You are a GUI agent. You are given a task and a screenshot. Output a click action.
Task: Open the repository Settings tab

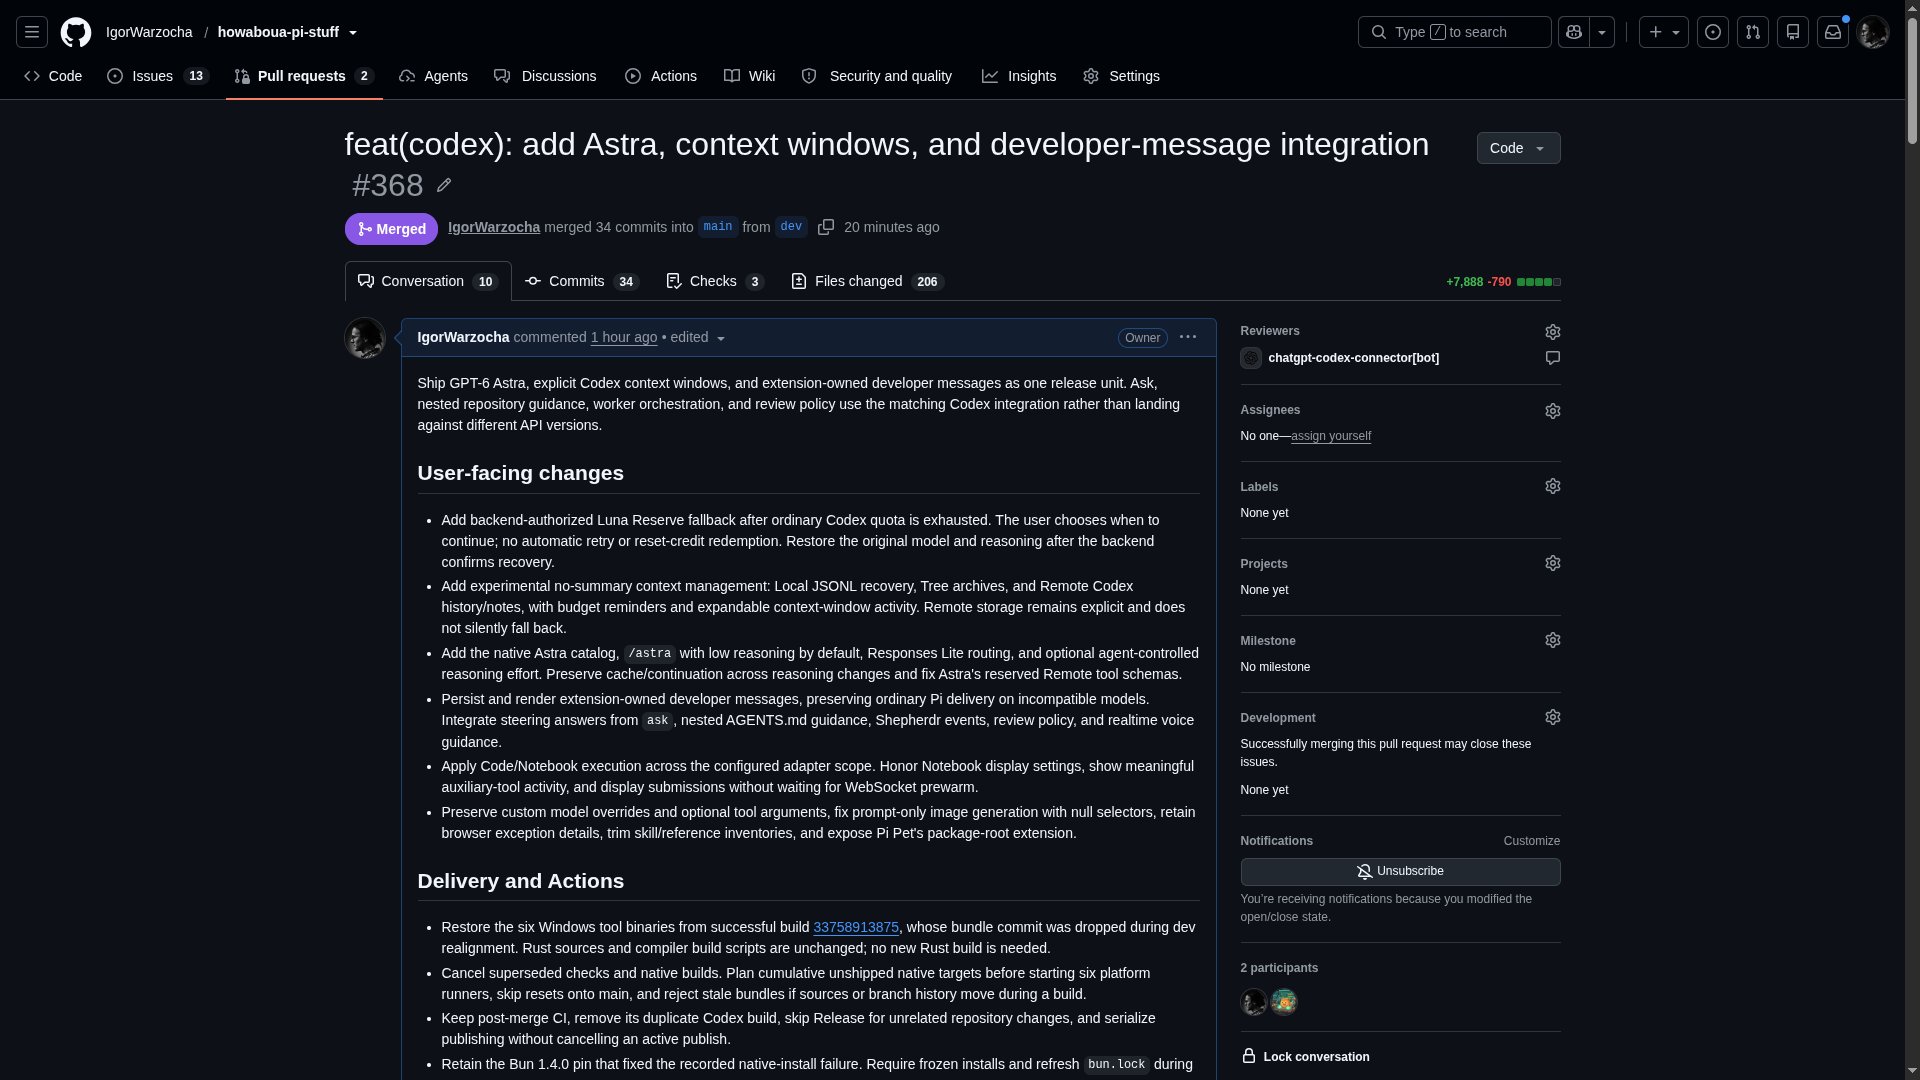pos(1121,76)
